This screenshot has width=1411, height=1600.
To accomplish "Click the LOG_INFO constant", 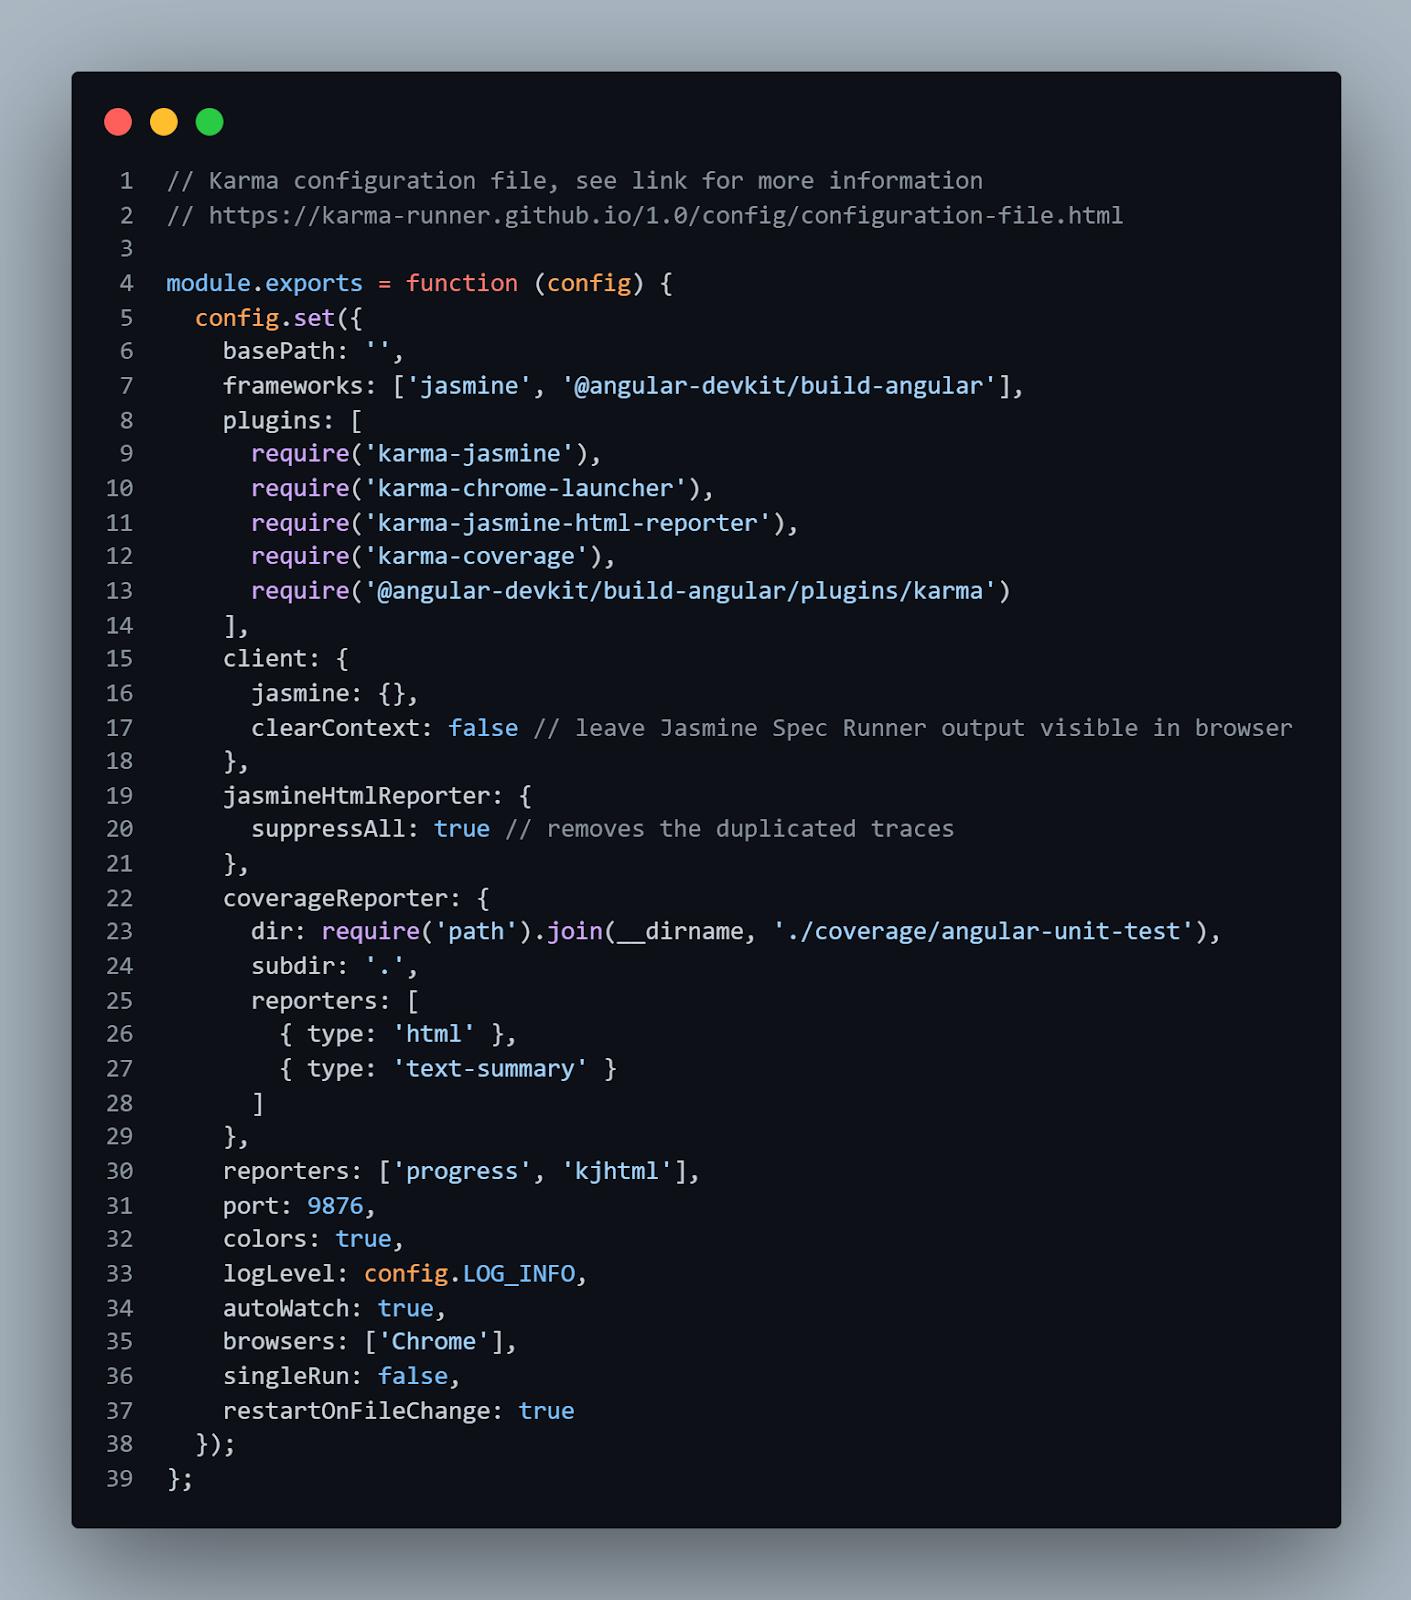I will click(x=519, y=1274).
